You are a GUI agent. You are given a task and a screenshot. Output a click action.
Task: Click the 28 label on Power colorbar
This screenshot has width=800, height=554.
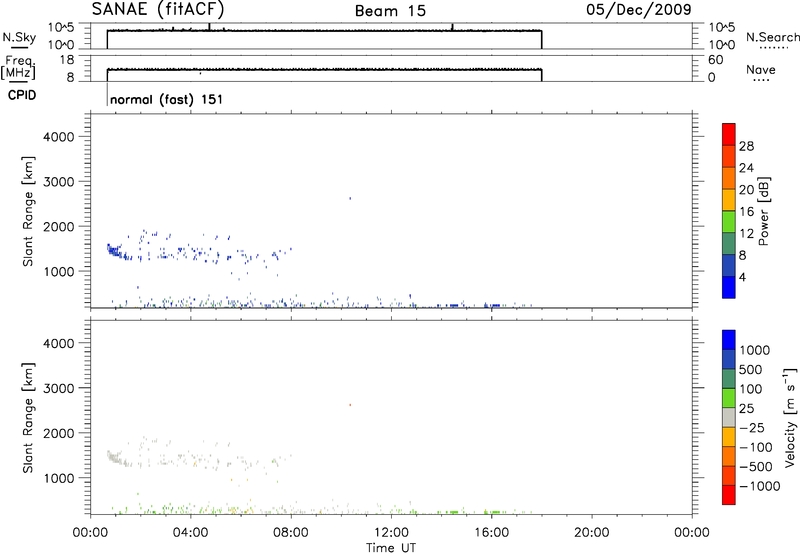tap(746, 146)
